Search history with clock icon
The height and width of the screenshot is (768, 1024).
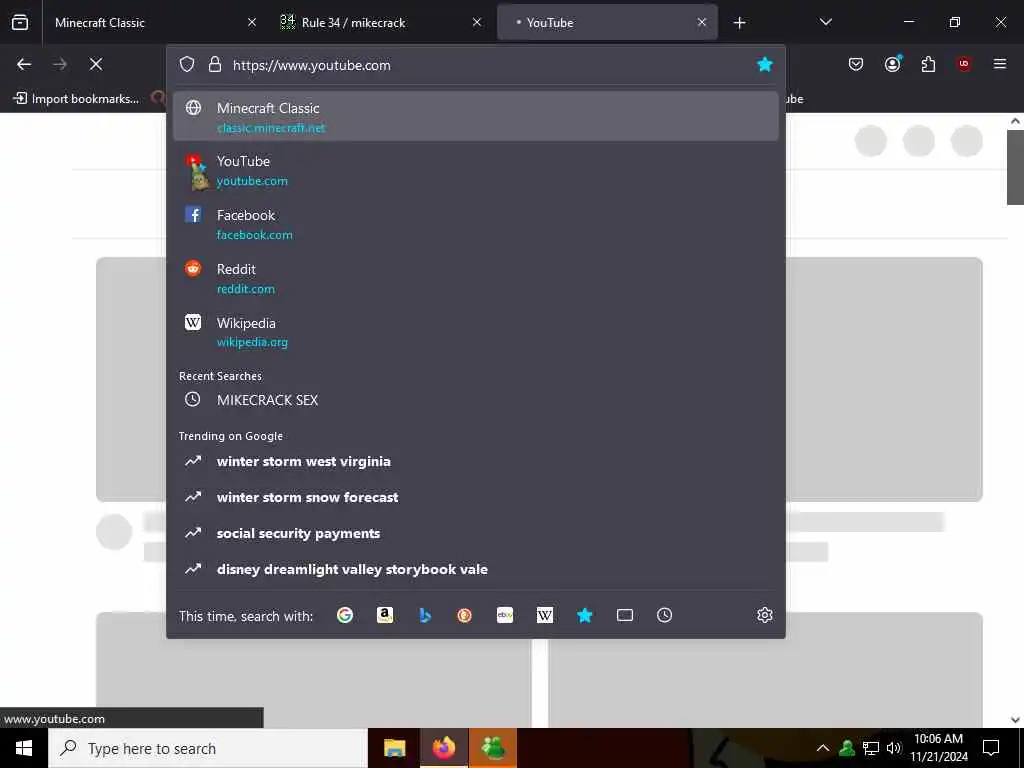(664, 615)
